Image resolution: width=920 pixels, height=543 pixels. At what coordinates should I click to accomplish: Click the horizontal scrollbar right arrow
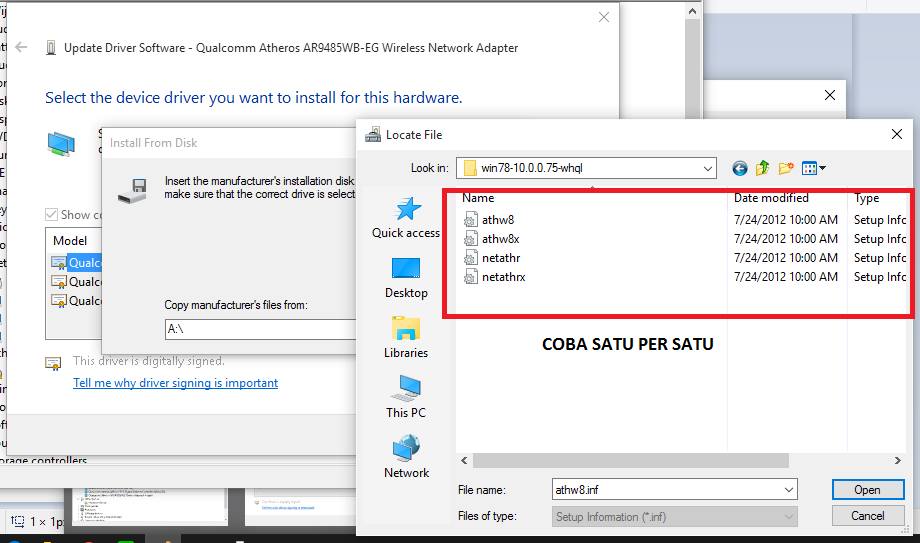point(897,460)
